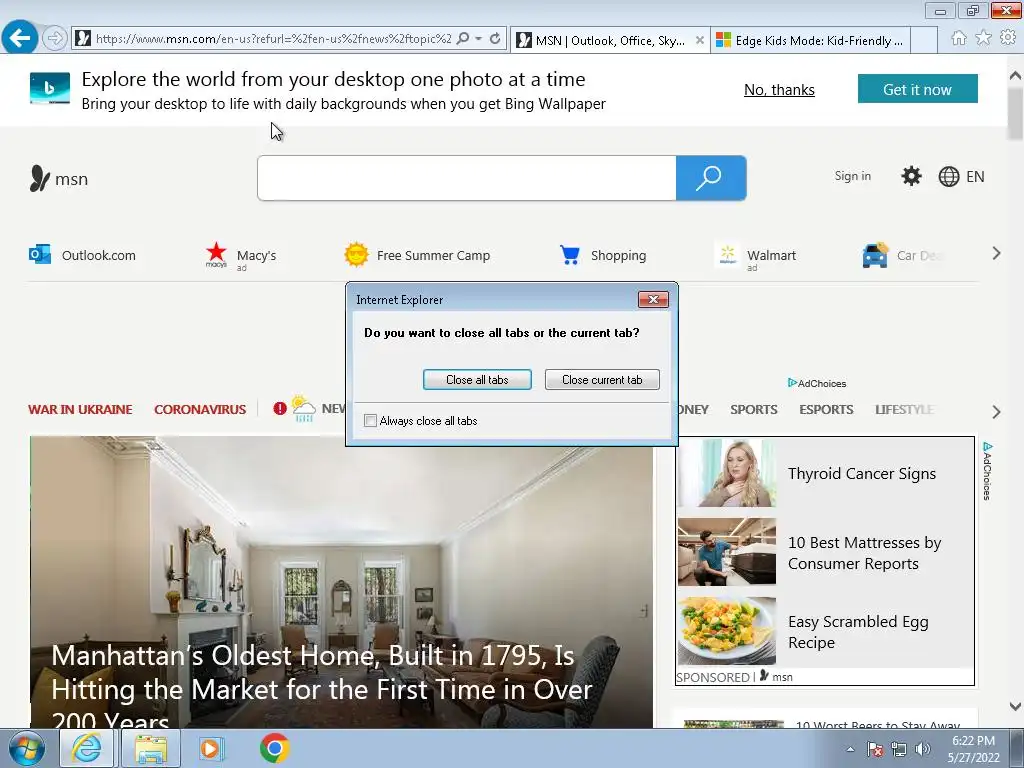Click the address bar search magnifier icon

pos(463,39)
